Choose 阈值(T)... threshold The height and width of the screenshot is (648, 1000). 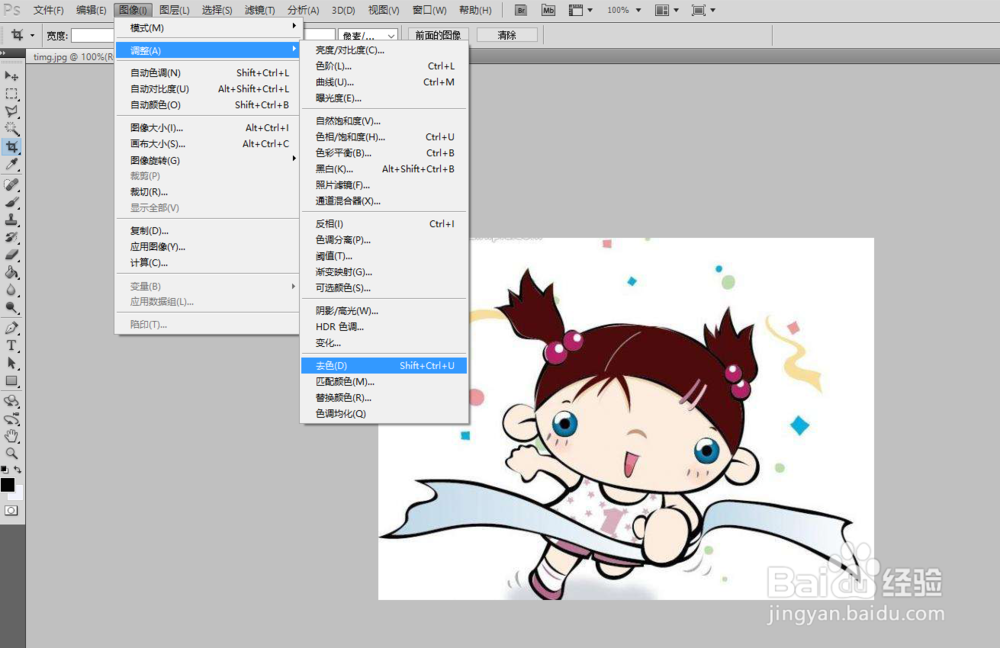[x=384, y=256]
